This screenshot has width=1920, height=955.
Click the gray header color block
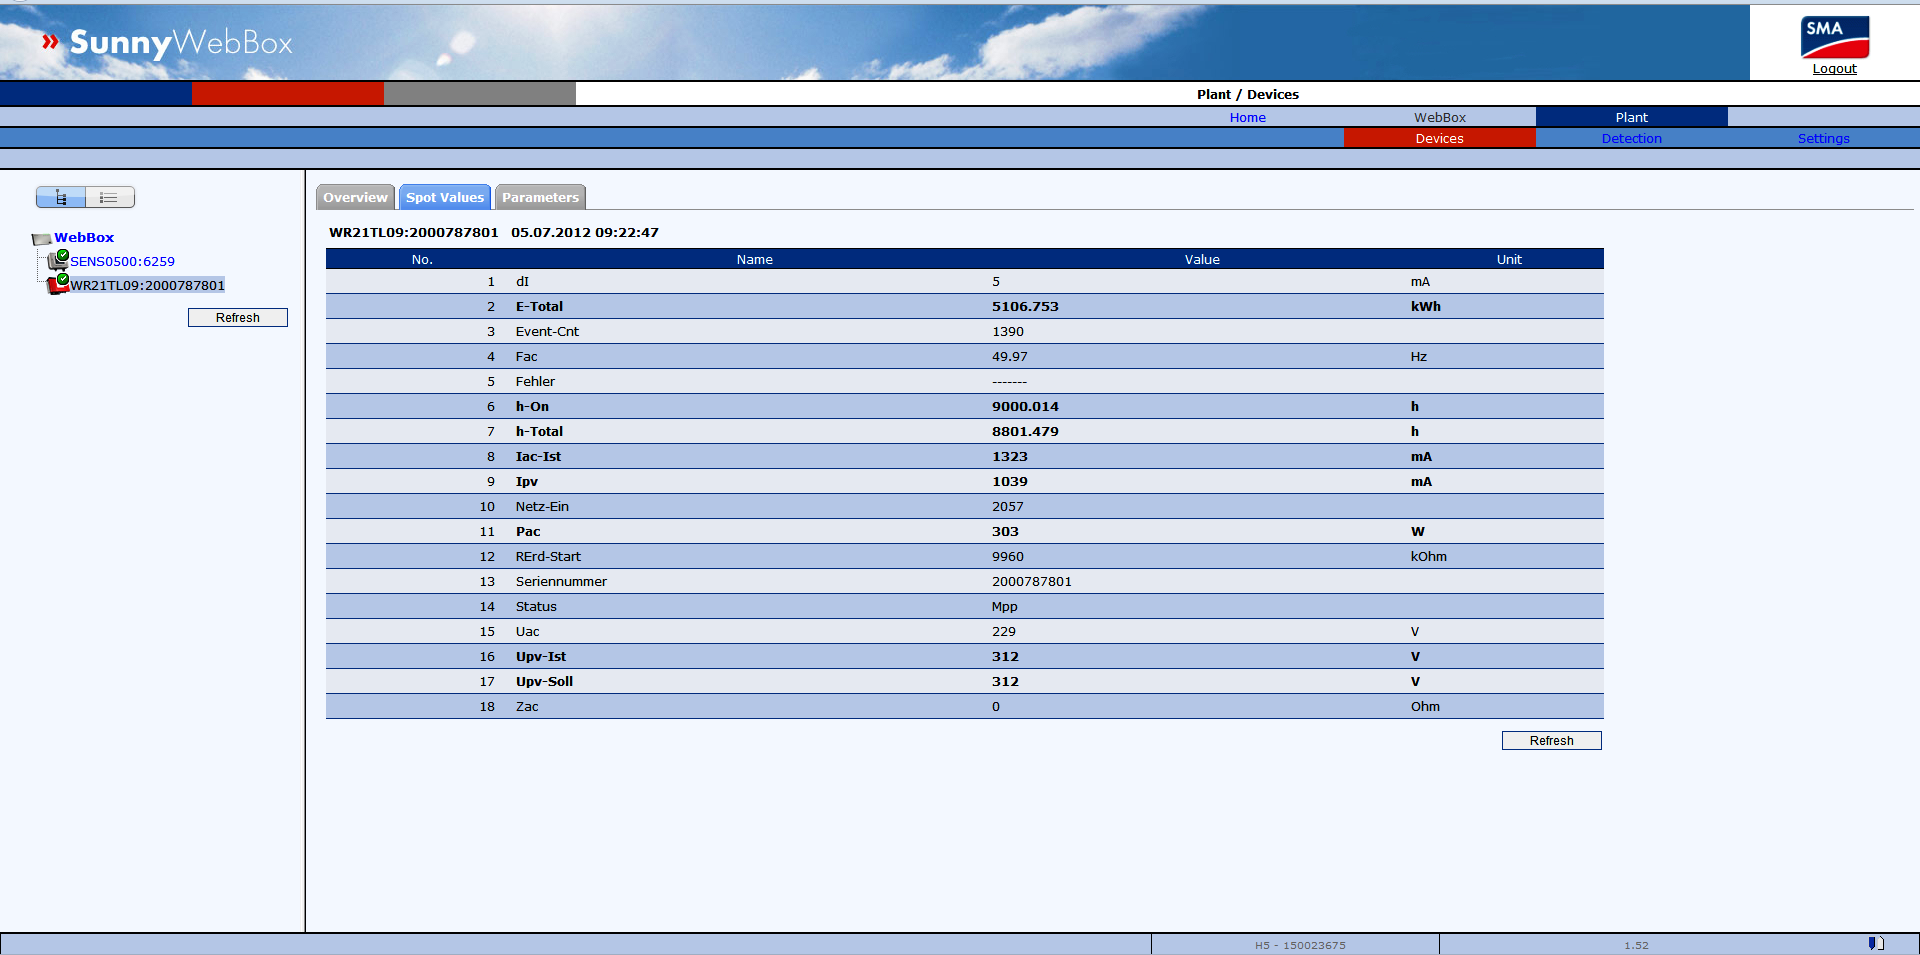pos(480,93)
